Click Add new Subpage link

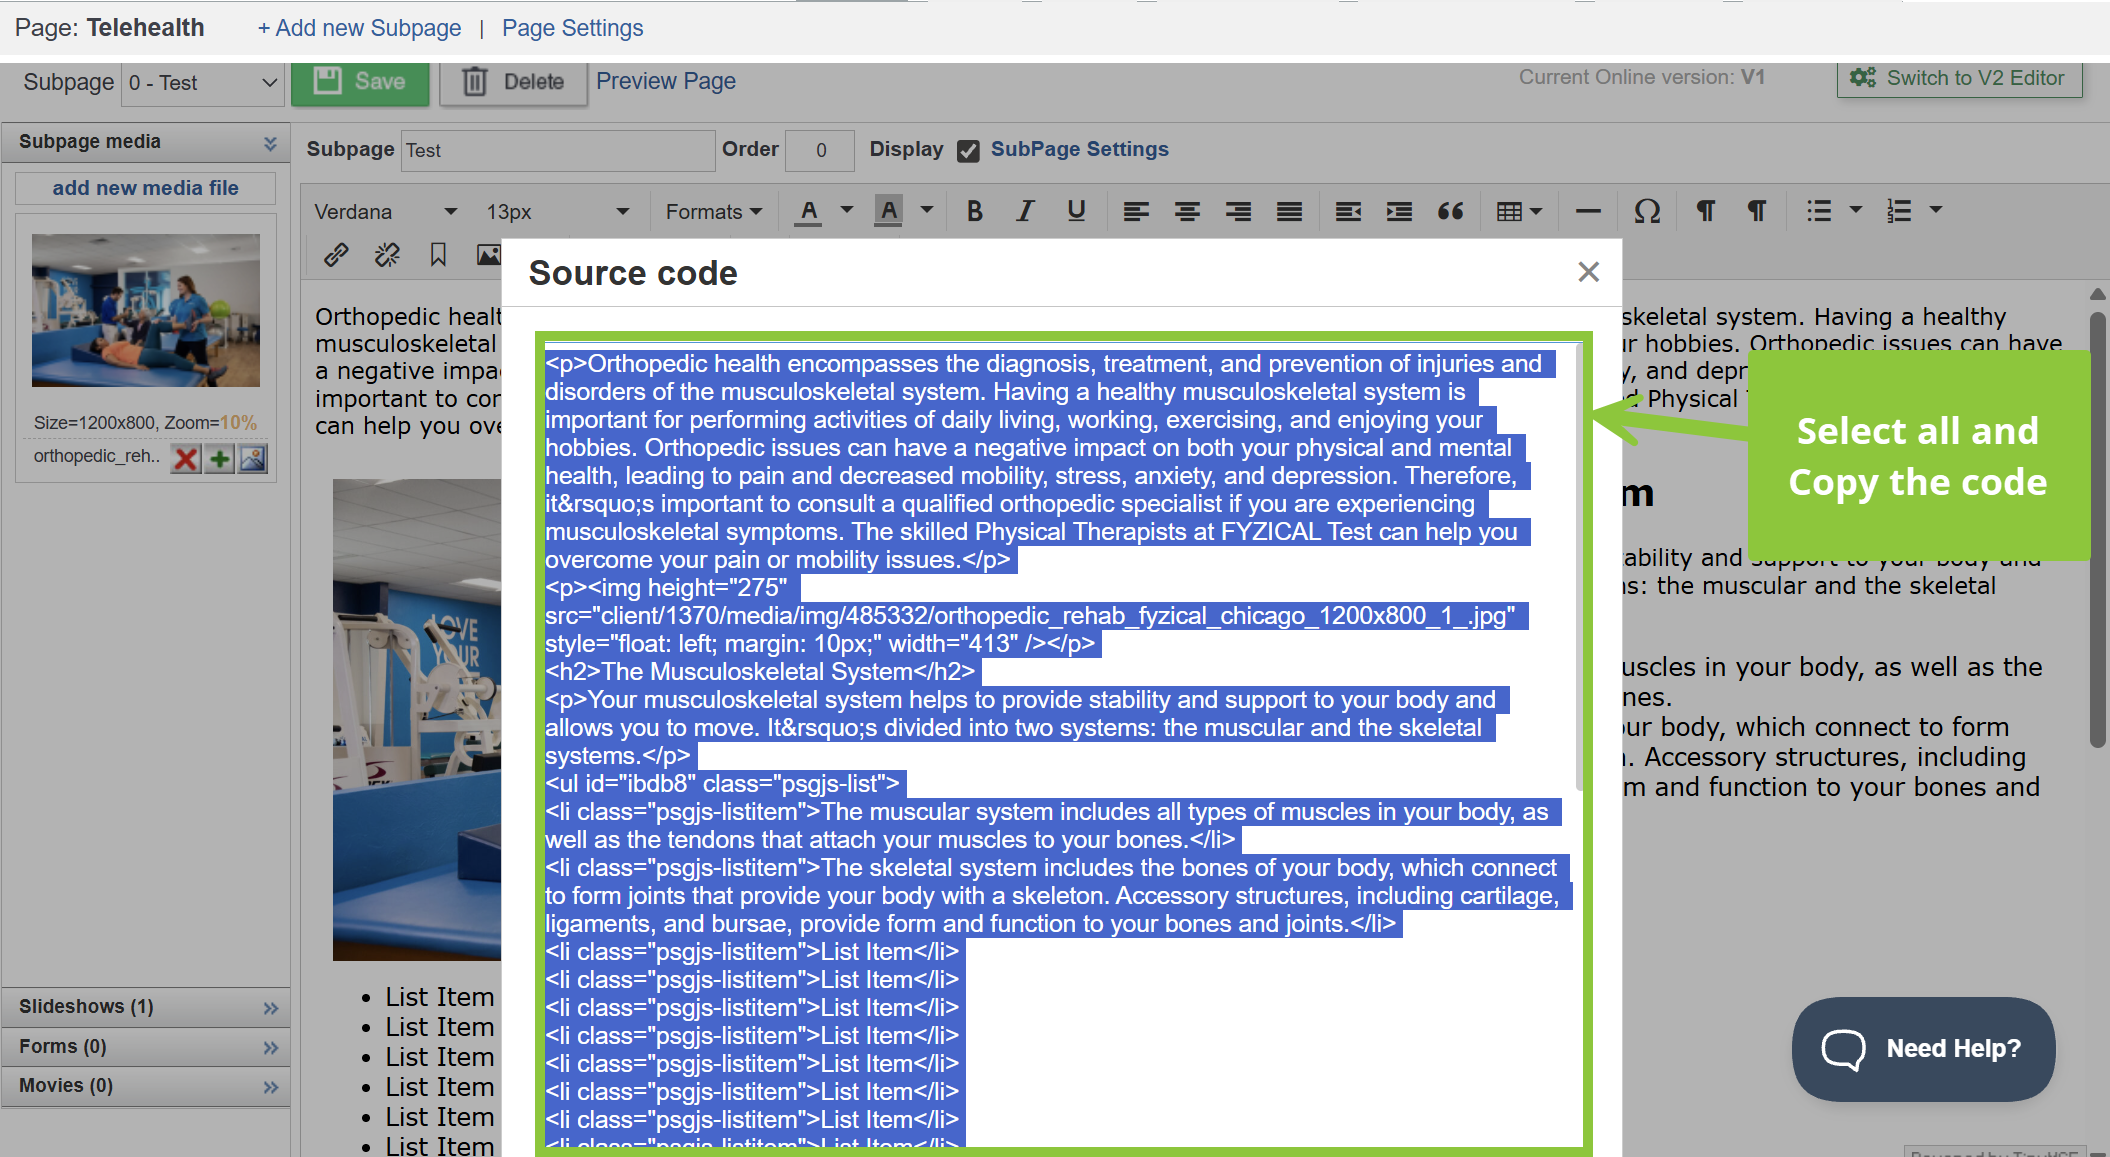(x=359, y=28)
